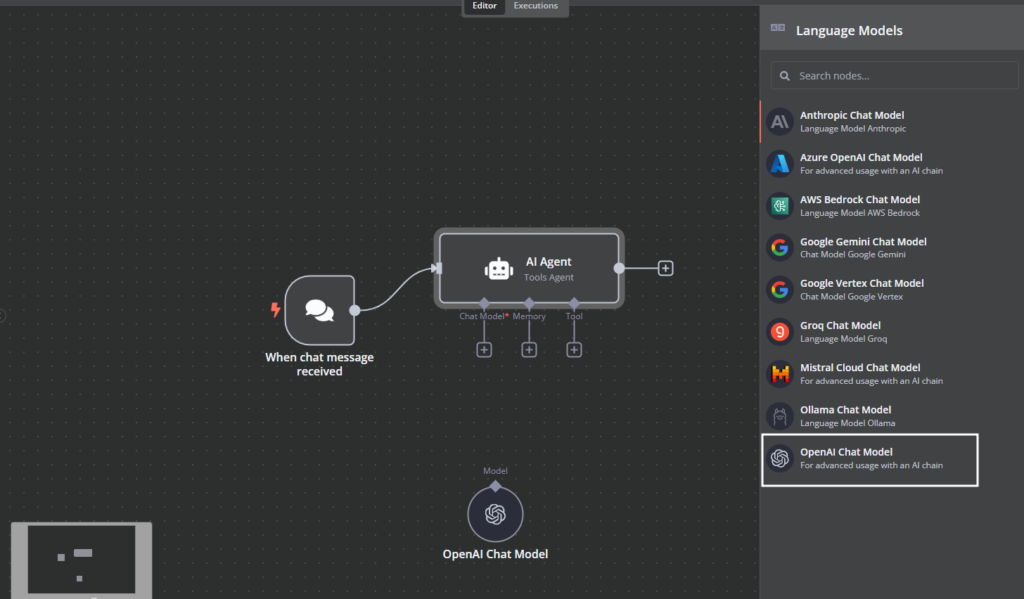Click the AI Agent output connector dot
Viewport: 1024px width, 599px height.
(618, 268)
